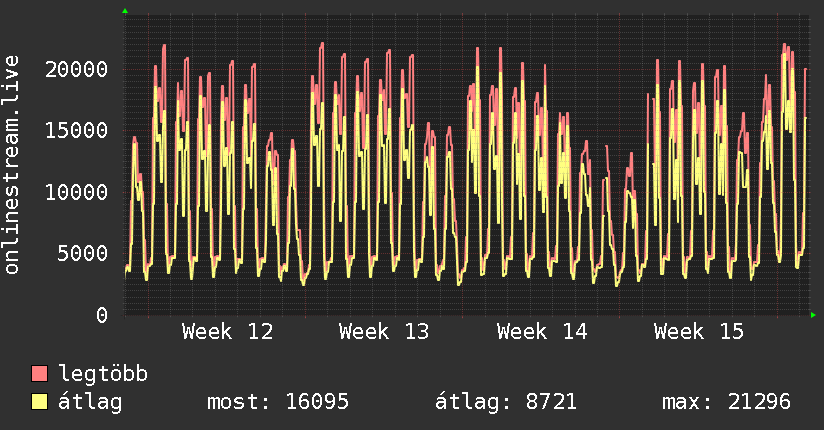Image resolution: width=824 pixels, height=430 pixels.
Task: Select the átlag legend label text
Action: point(91,402)
